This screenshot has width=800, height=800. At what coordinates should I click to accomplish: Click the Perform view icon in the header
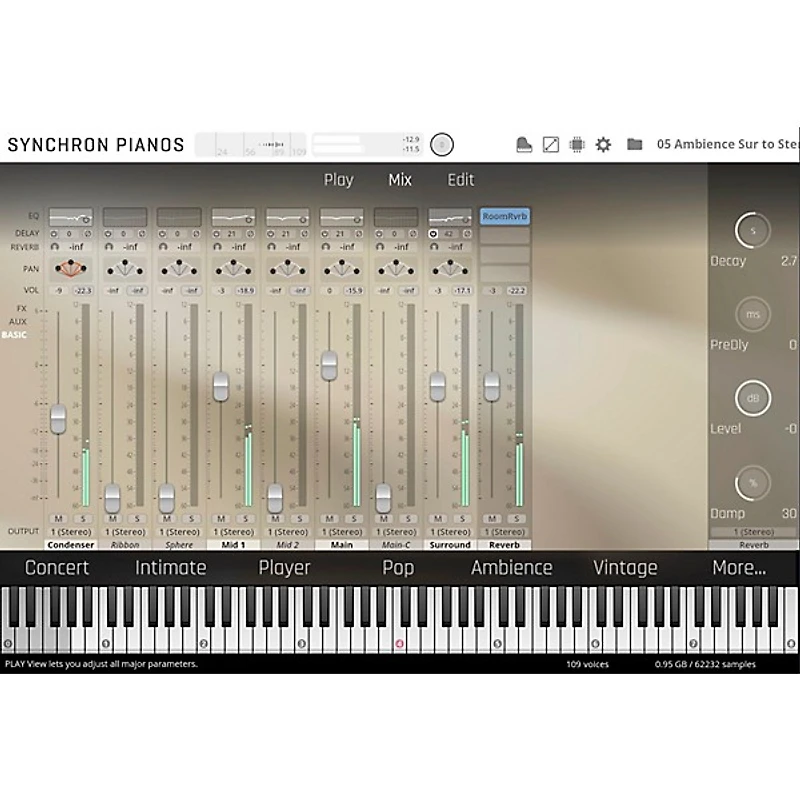point(549,144)
